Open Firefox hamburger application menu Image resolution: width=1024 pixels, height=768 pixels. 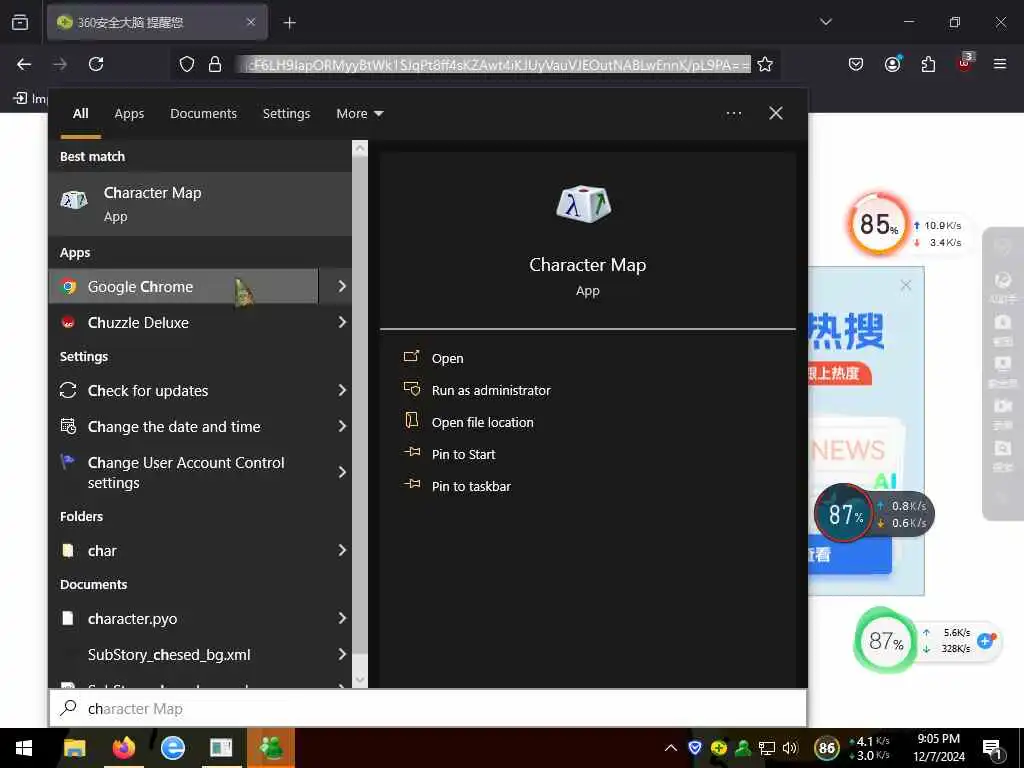click(1000, 64)
